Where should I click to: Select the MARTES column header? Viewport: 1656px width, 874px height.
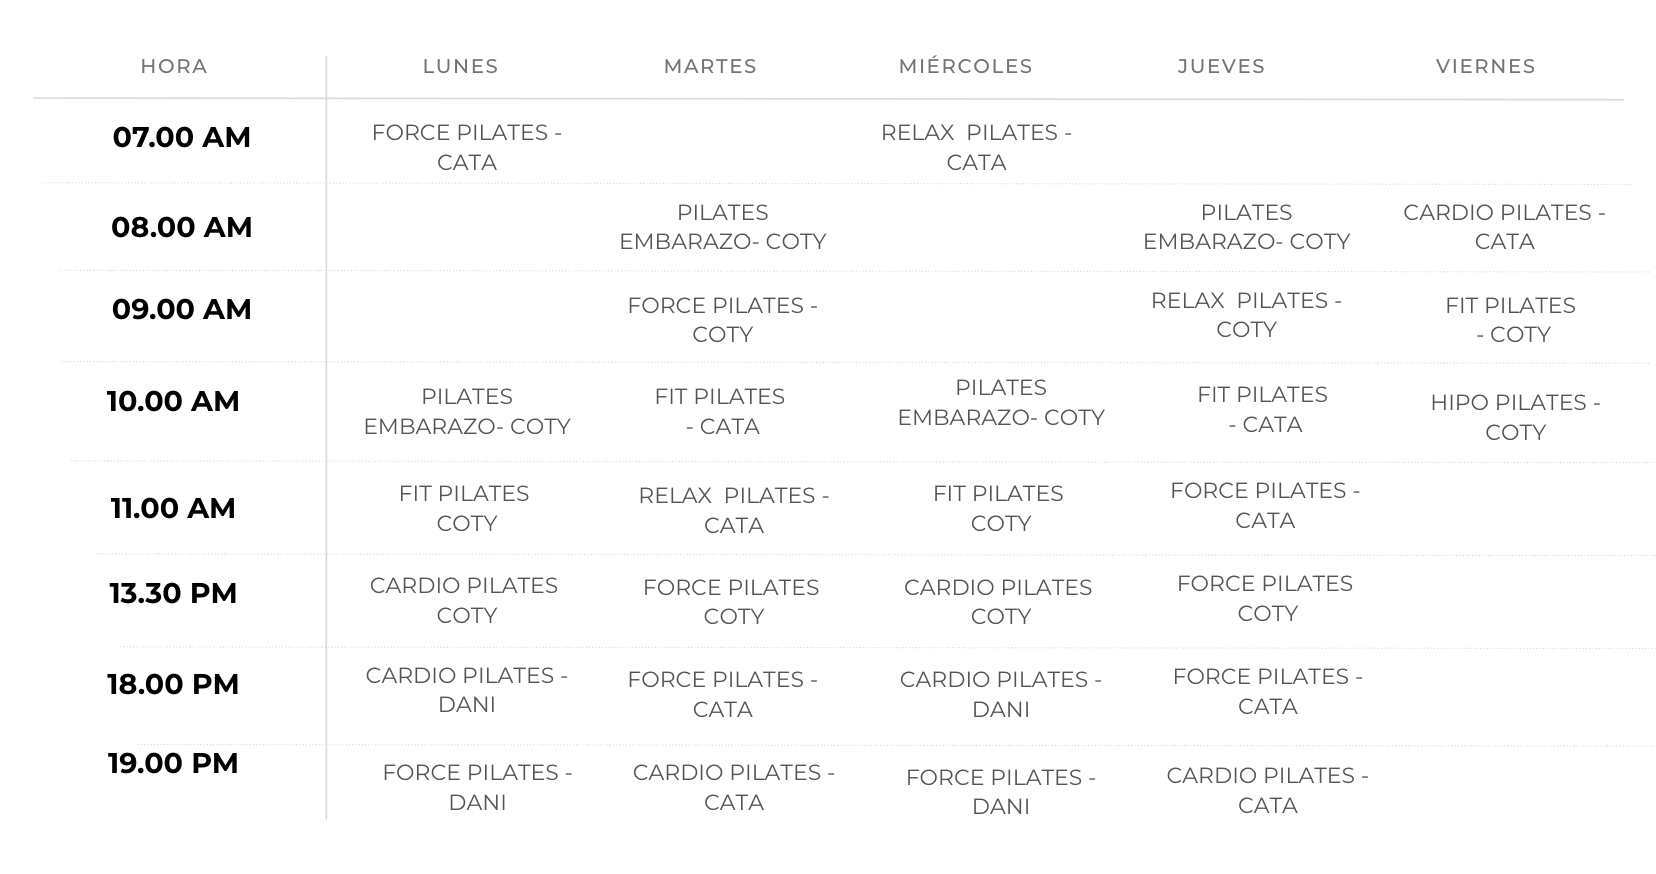click(x=710, y=67)
